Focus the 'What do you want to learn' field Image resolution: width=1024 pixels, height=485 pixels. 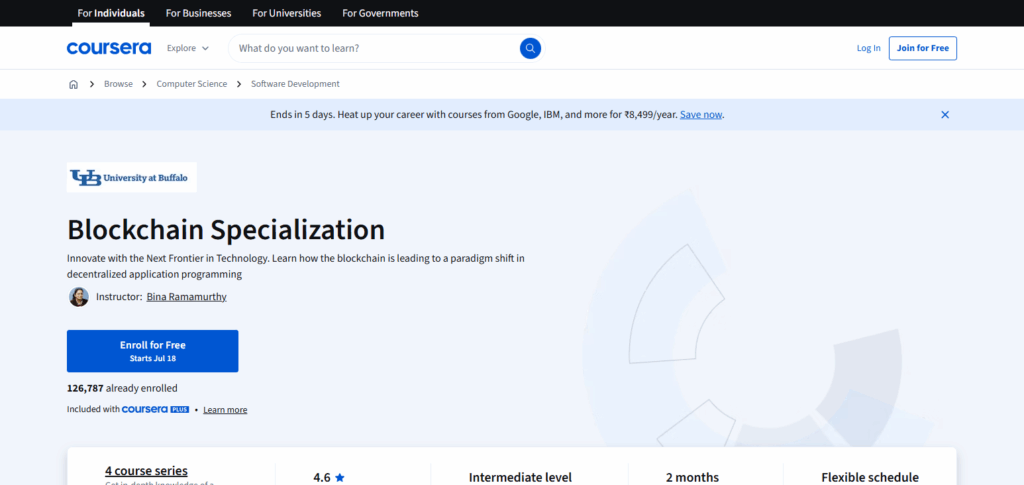[x=375, y=48]
